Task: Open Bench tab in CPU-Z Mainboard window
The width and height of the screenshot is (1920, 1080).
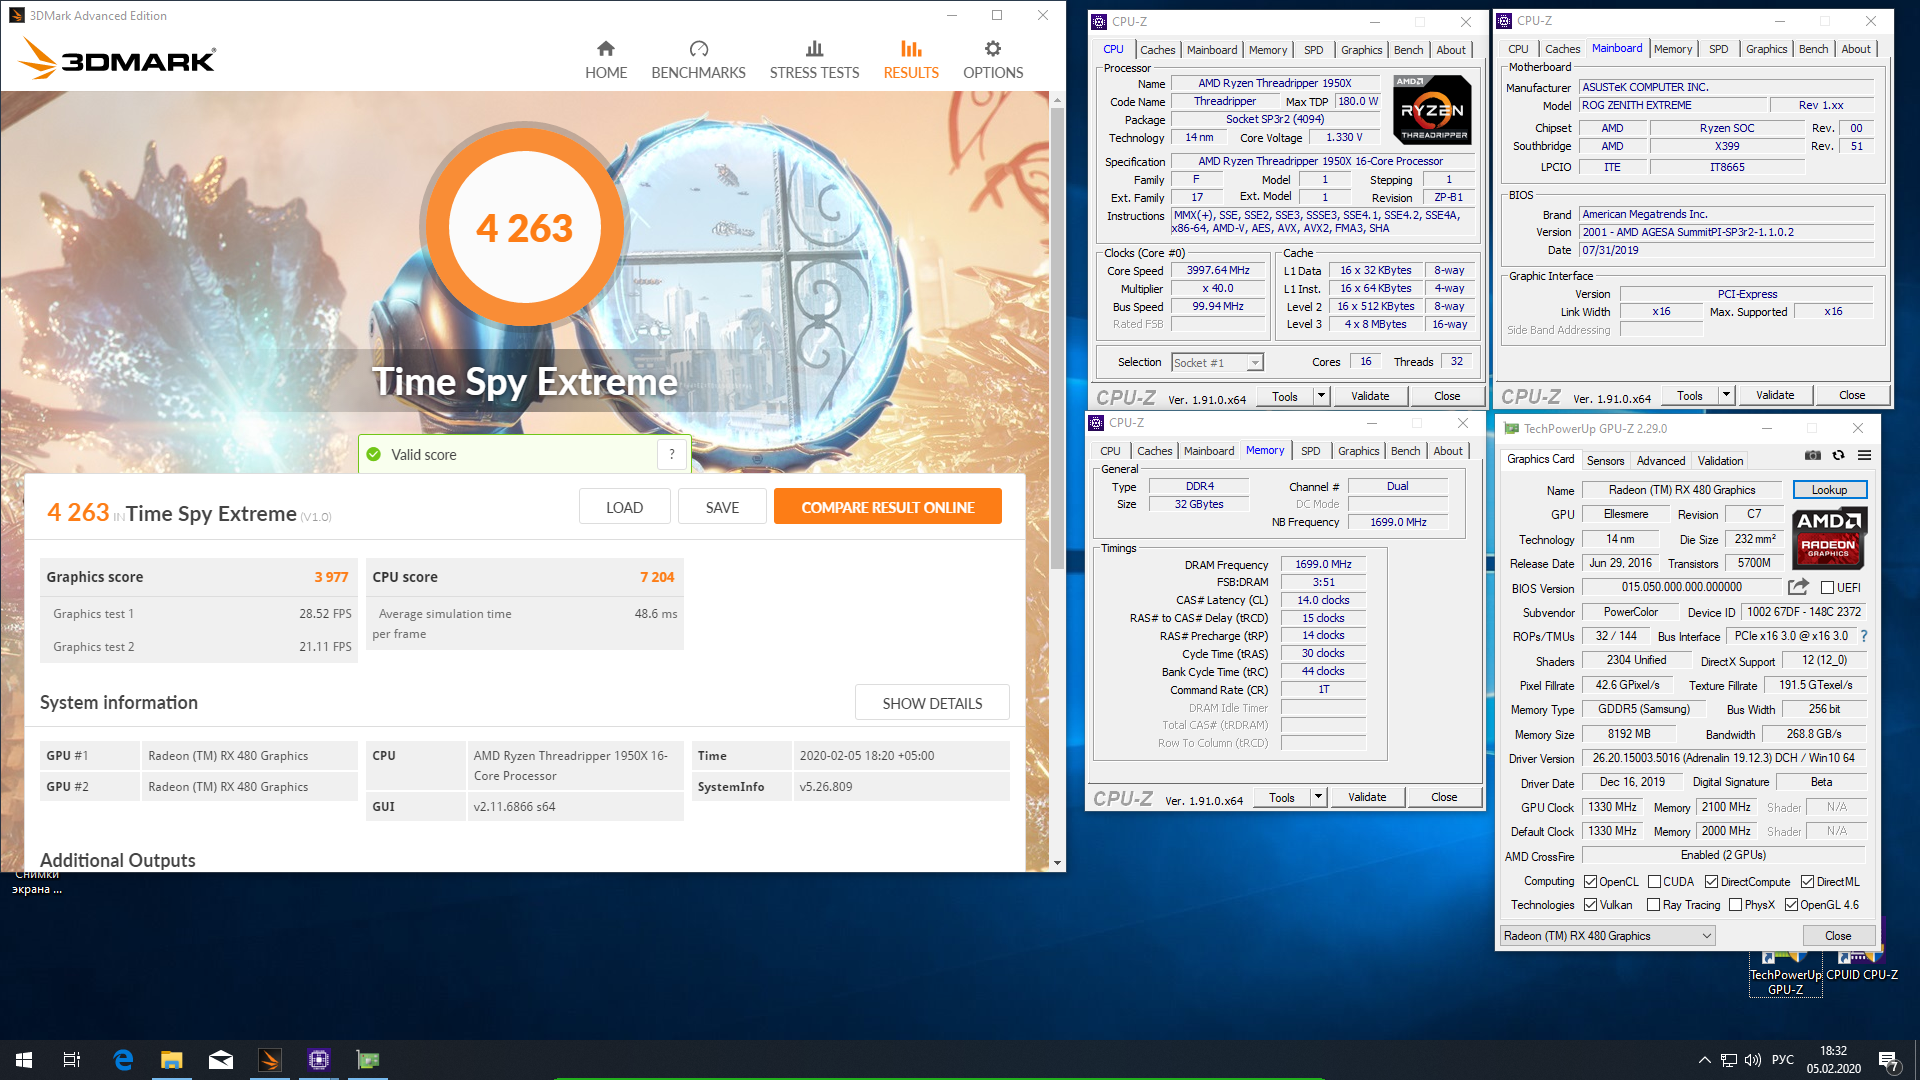Action: coord(1813,49)
